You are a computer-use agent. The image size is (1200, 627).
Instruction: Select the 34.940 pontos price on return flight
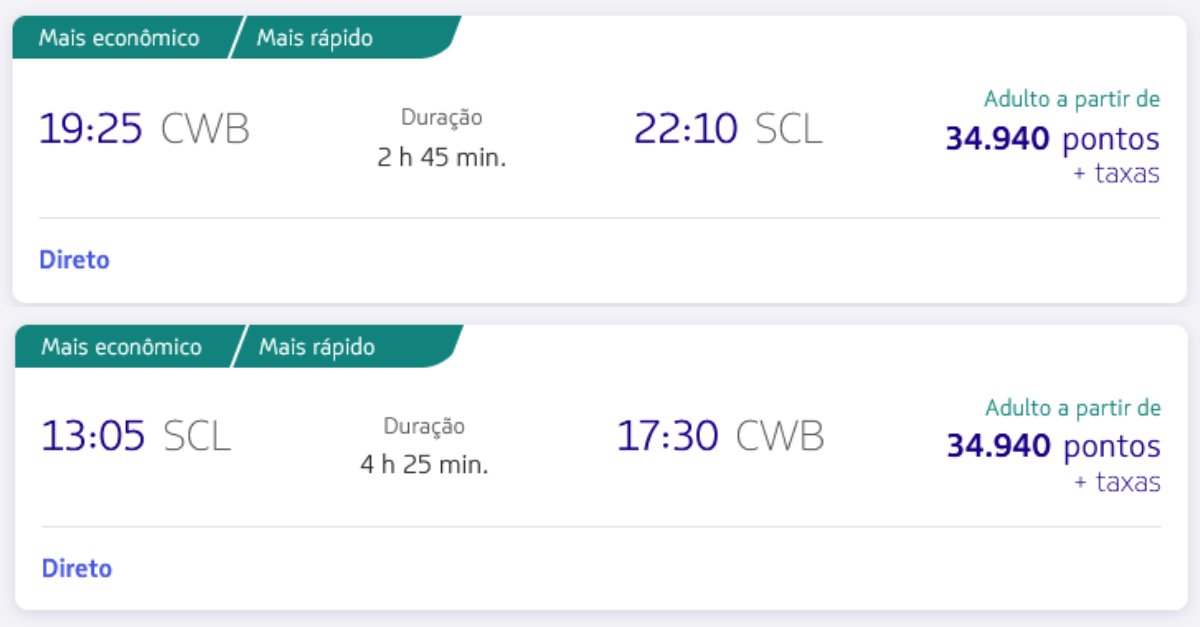(x=1054, y=445)
